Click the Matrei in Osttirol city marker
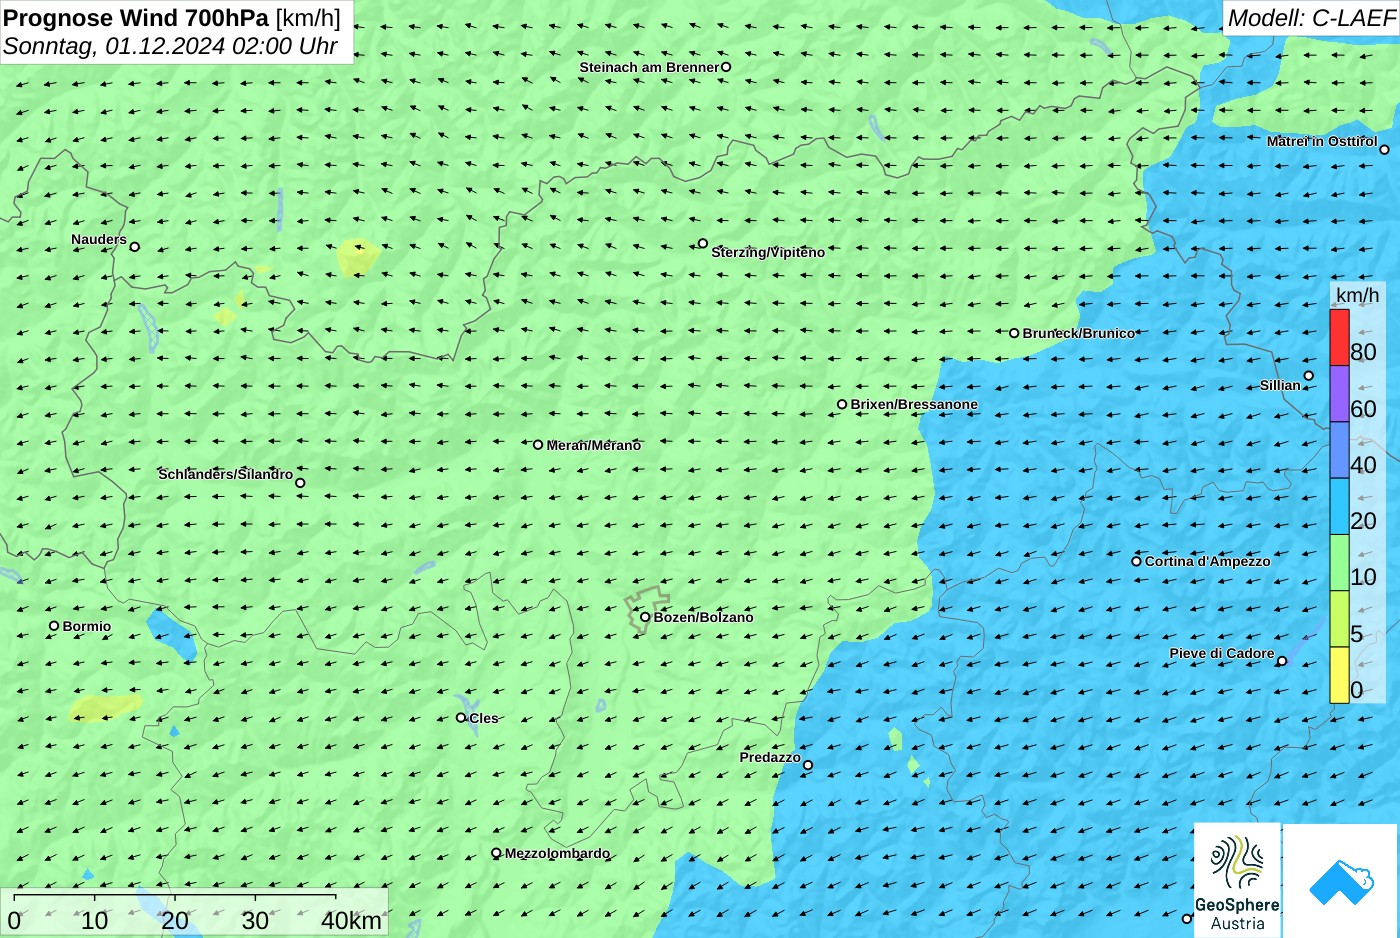Viewport: 1400px width, 938px height. [x=1384, y=150]
